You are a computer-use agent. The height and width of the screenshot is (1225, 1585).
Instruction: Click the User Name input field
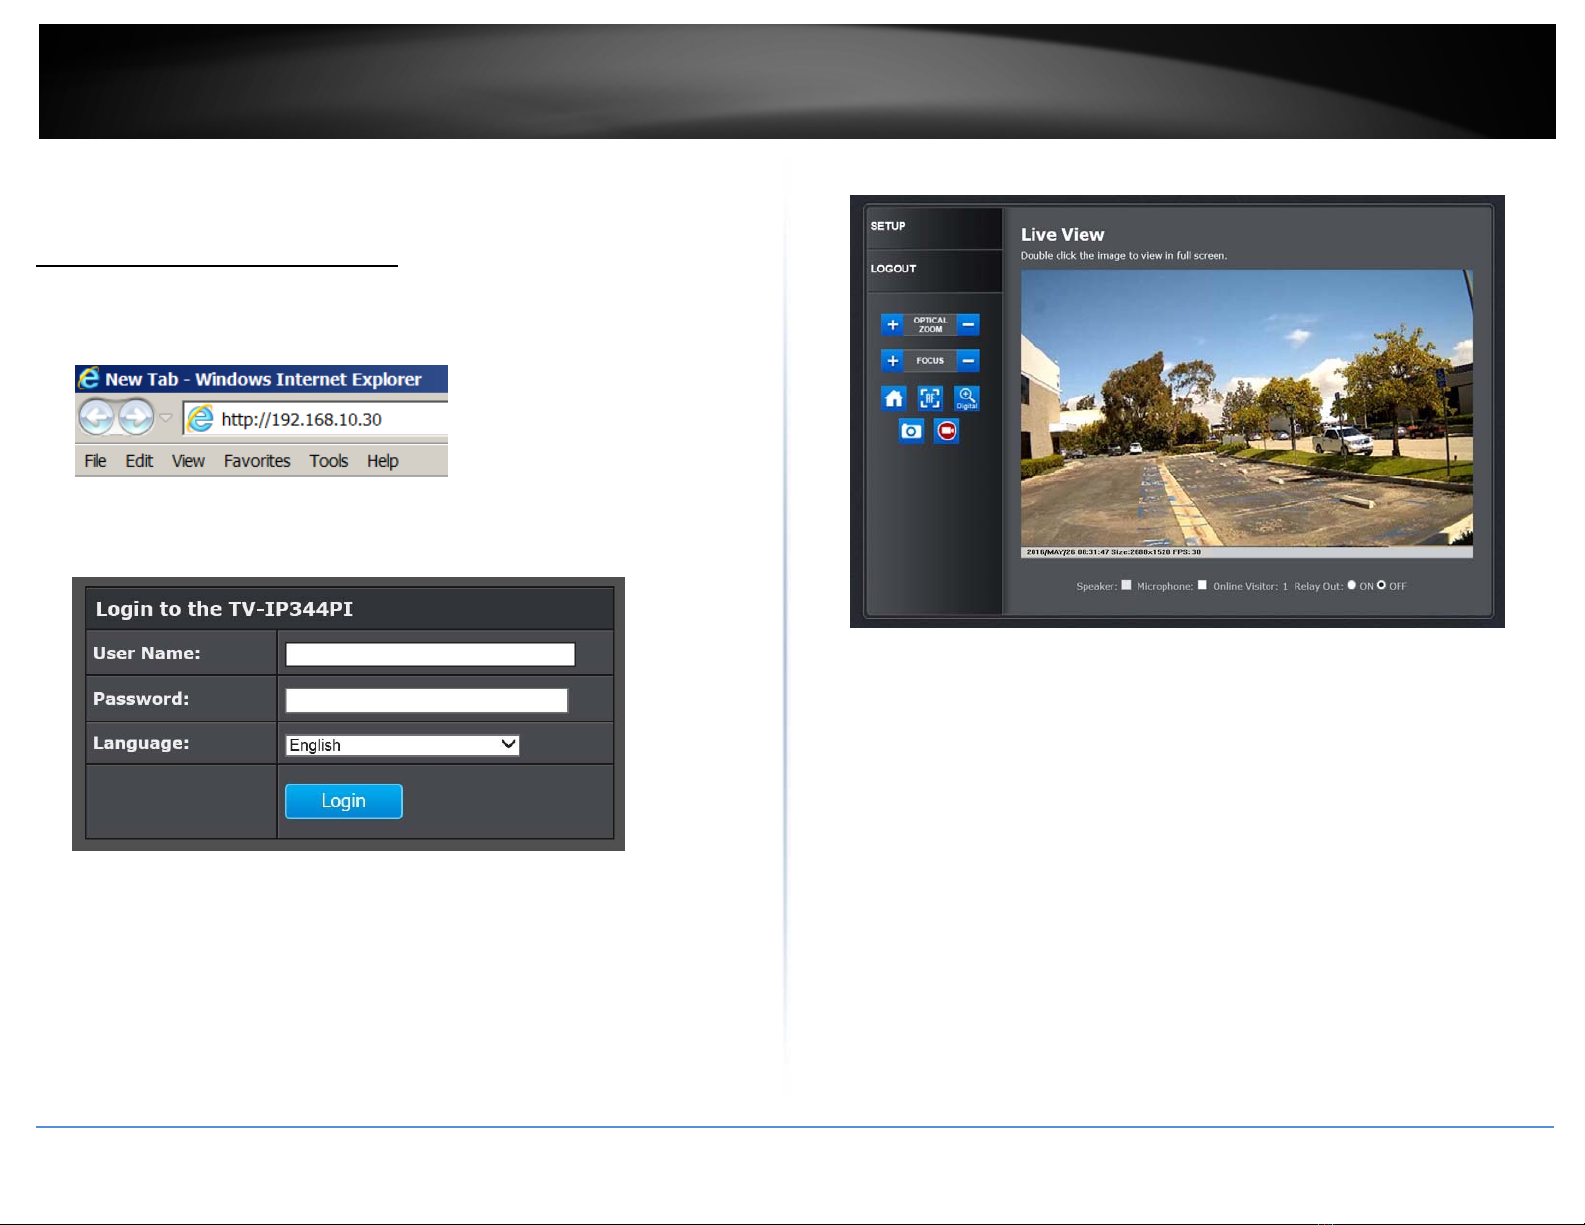430,654
